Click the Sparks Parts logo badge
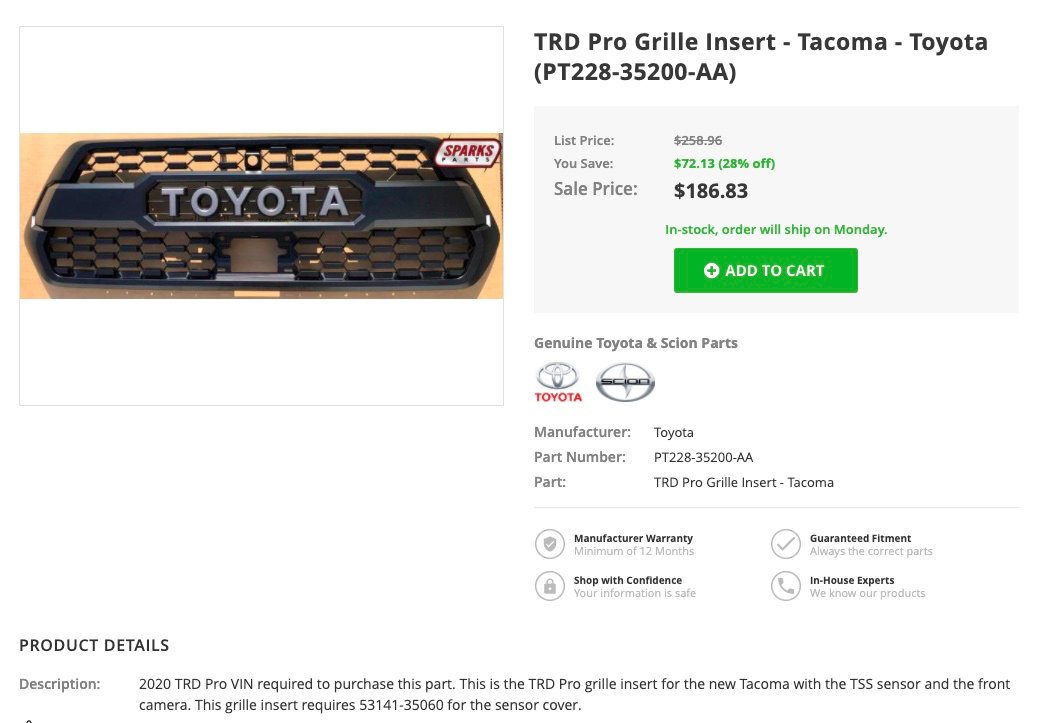 click(x=468, y=153)
